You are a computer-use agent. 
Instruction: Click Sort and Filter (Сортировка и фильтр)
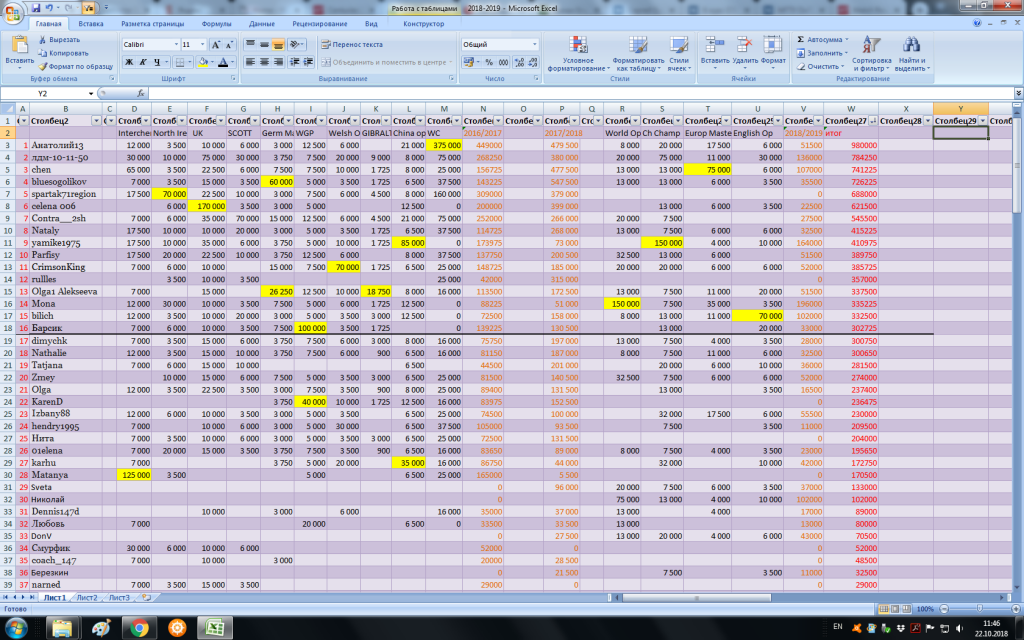click(x=872, y=52)
